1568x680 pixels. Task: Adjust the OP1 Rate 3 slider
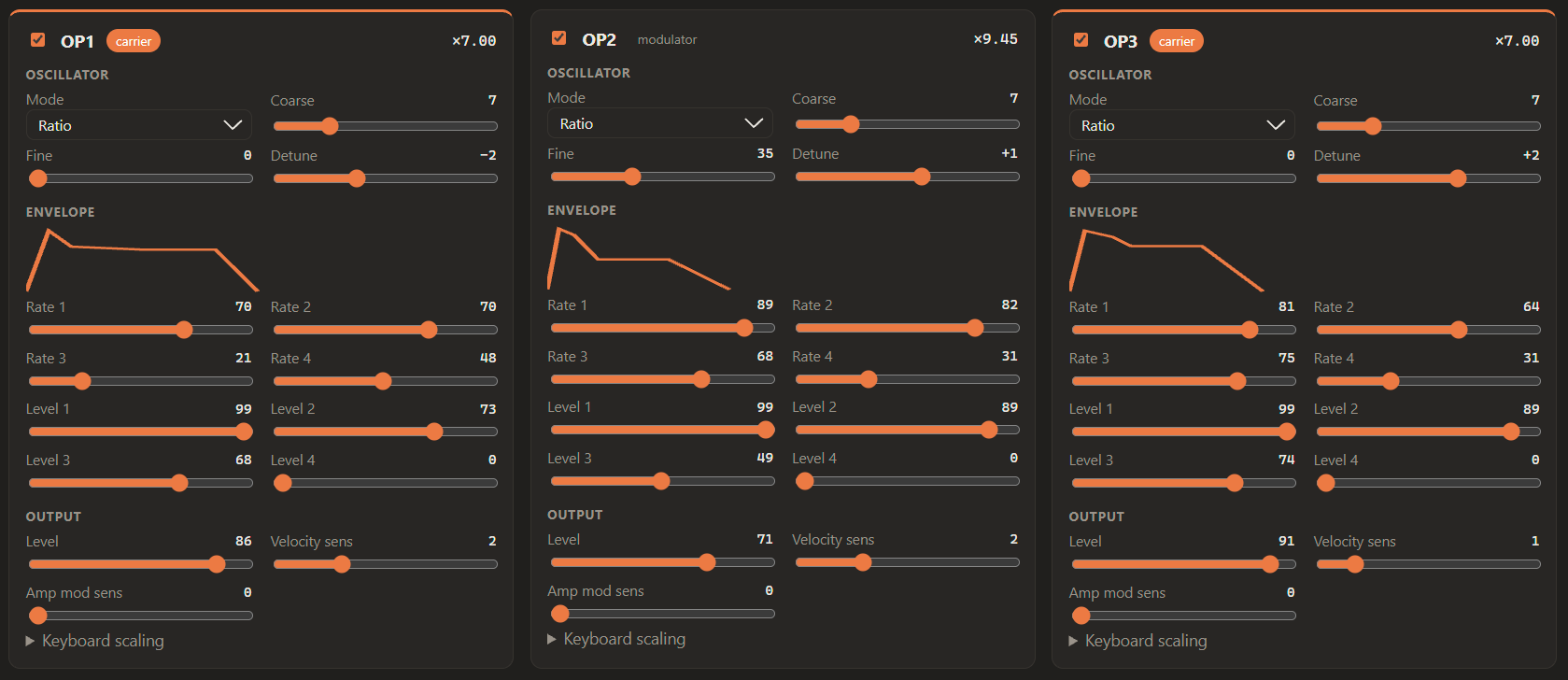tap(140, 380)
